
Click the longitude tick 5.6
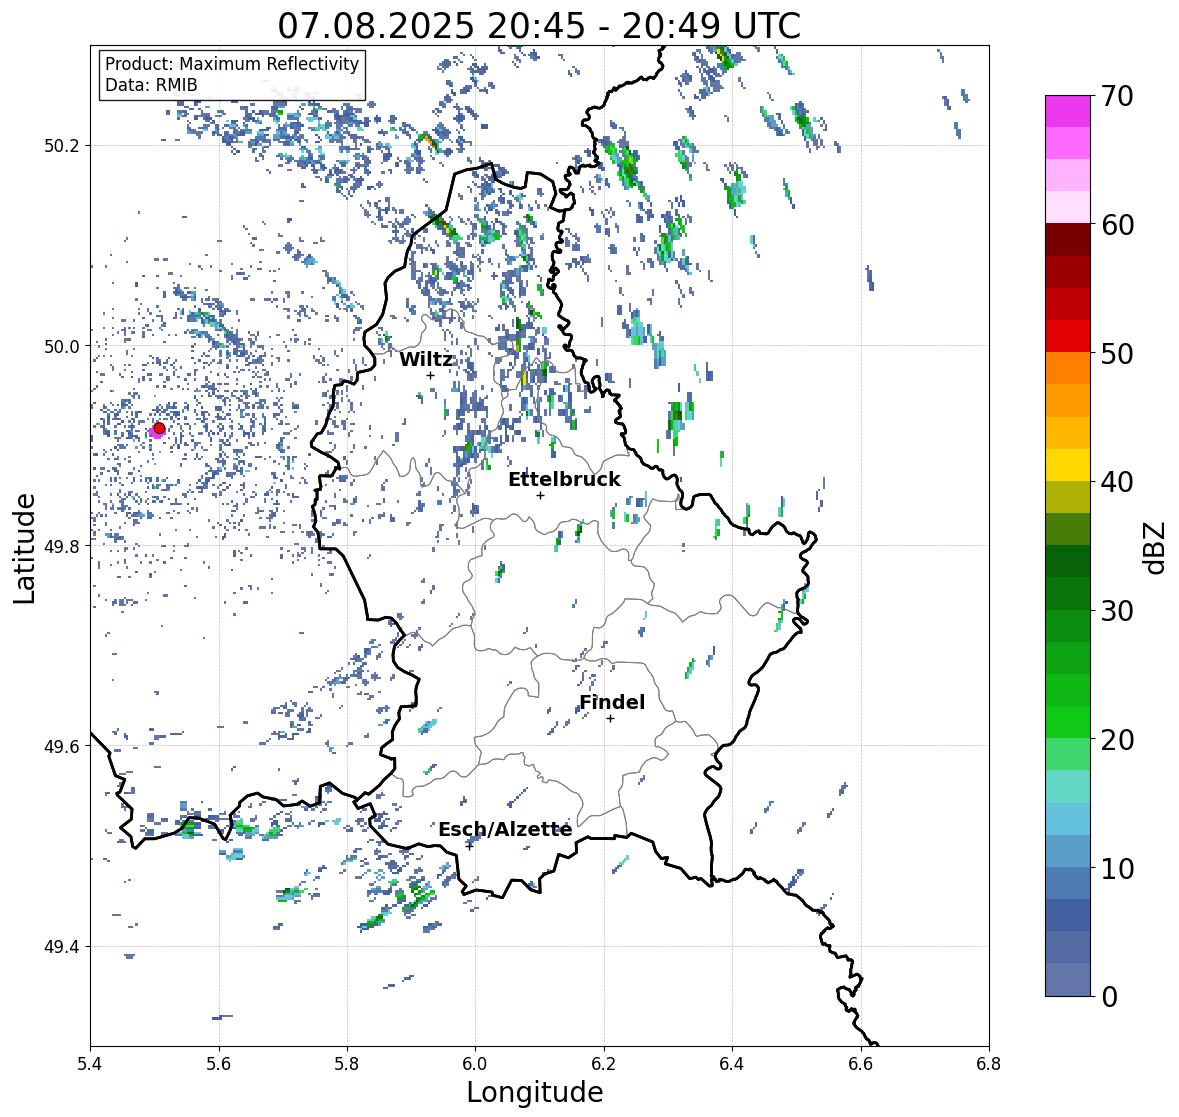[x=219, y=1064]
